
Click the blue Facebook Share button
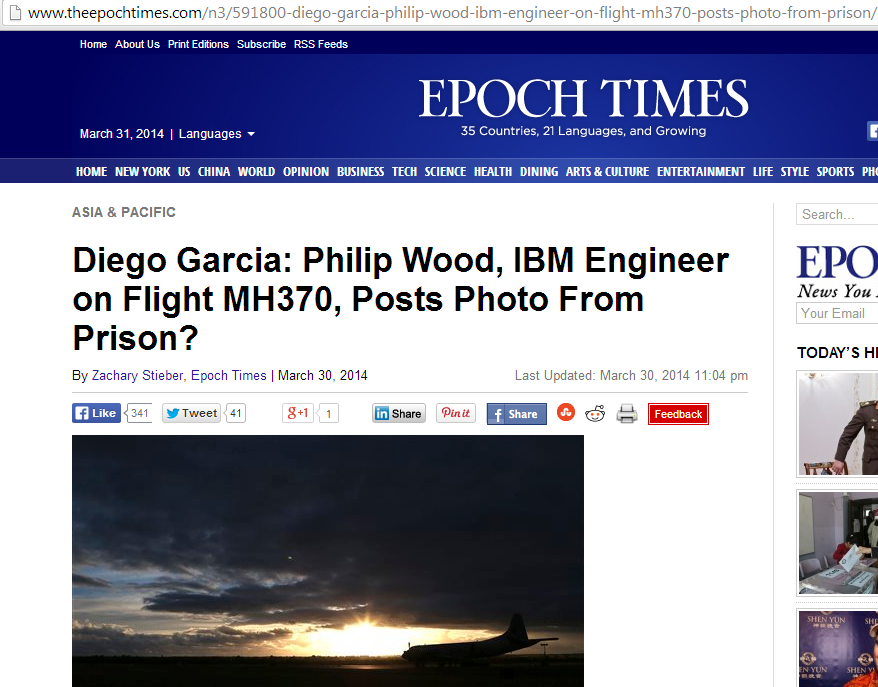[516, 414]
